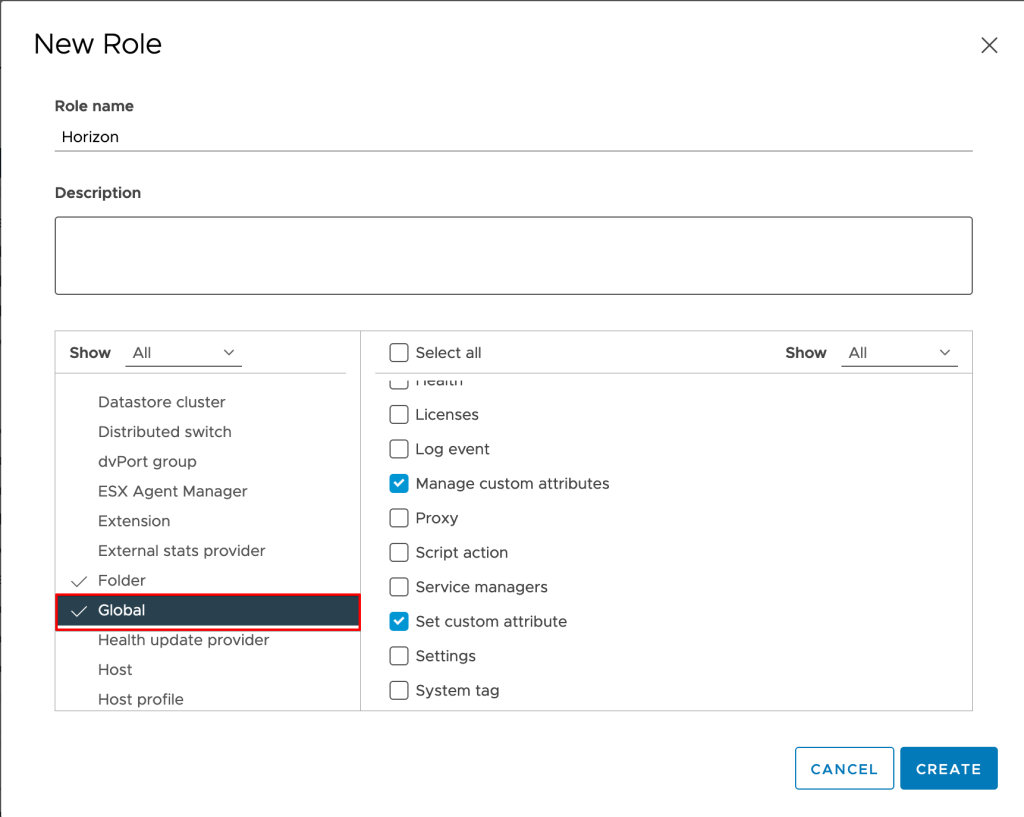Enable the Script action checkbox
Screen dimensions: 1024x817
(399, 553)
